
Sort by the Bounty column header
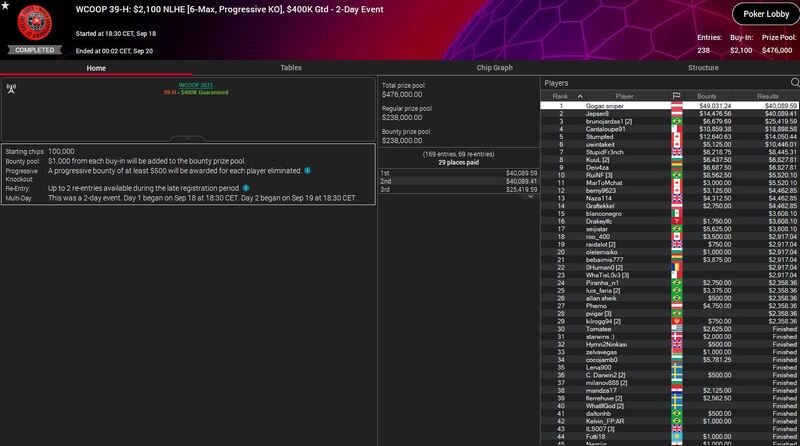pyautogui.click(x=707, y=96)
